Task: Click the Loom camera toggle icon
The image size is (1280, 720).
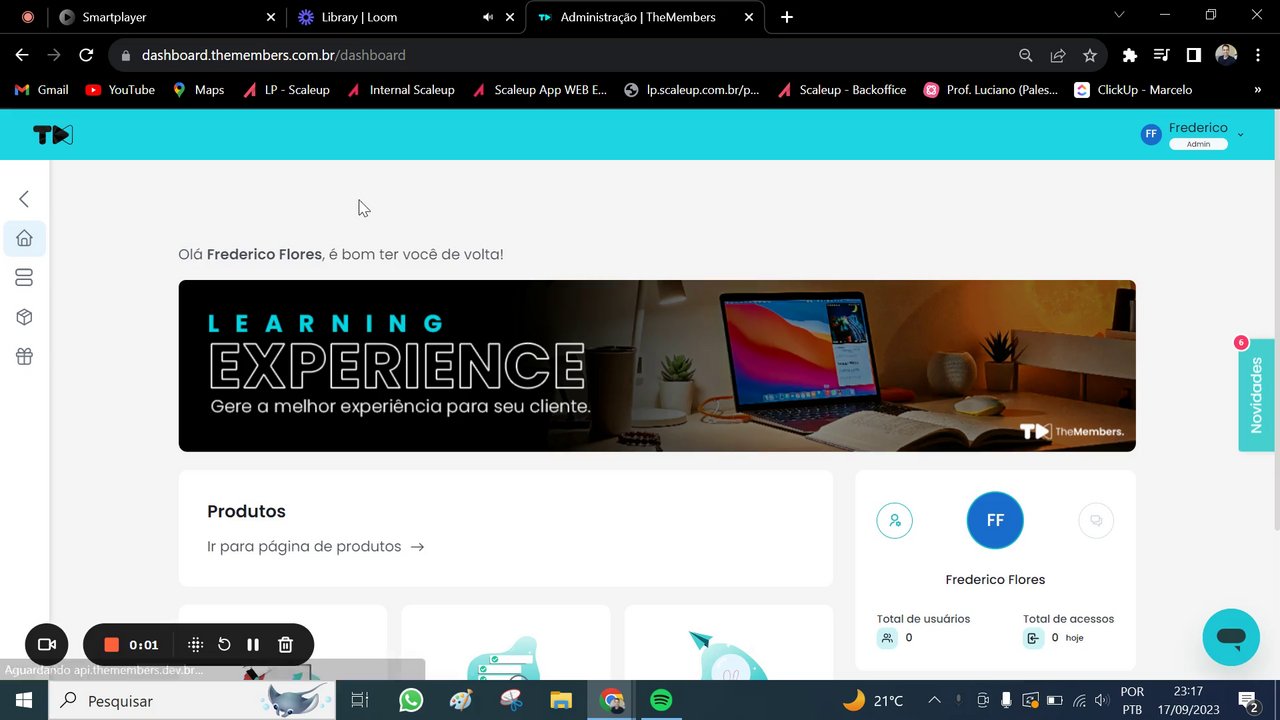Action: (x=46, y=645)
